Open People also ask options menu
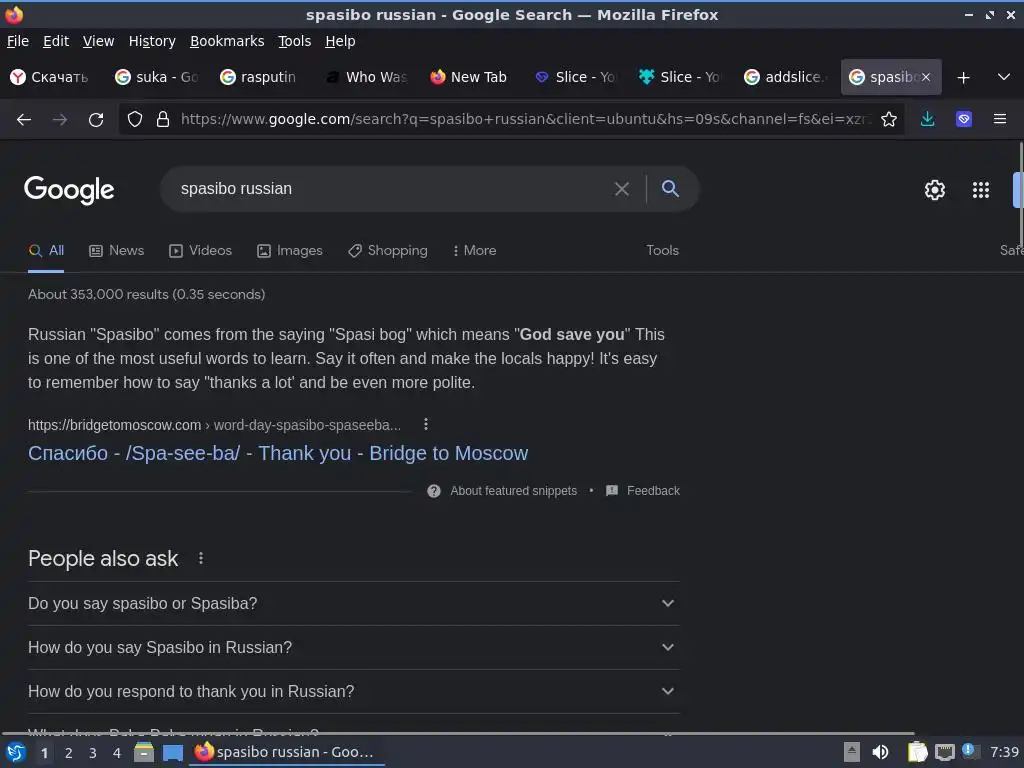Image resolution: width=1024 pixels, height=768 pixels. 201,558
